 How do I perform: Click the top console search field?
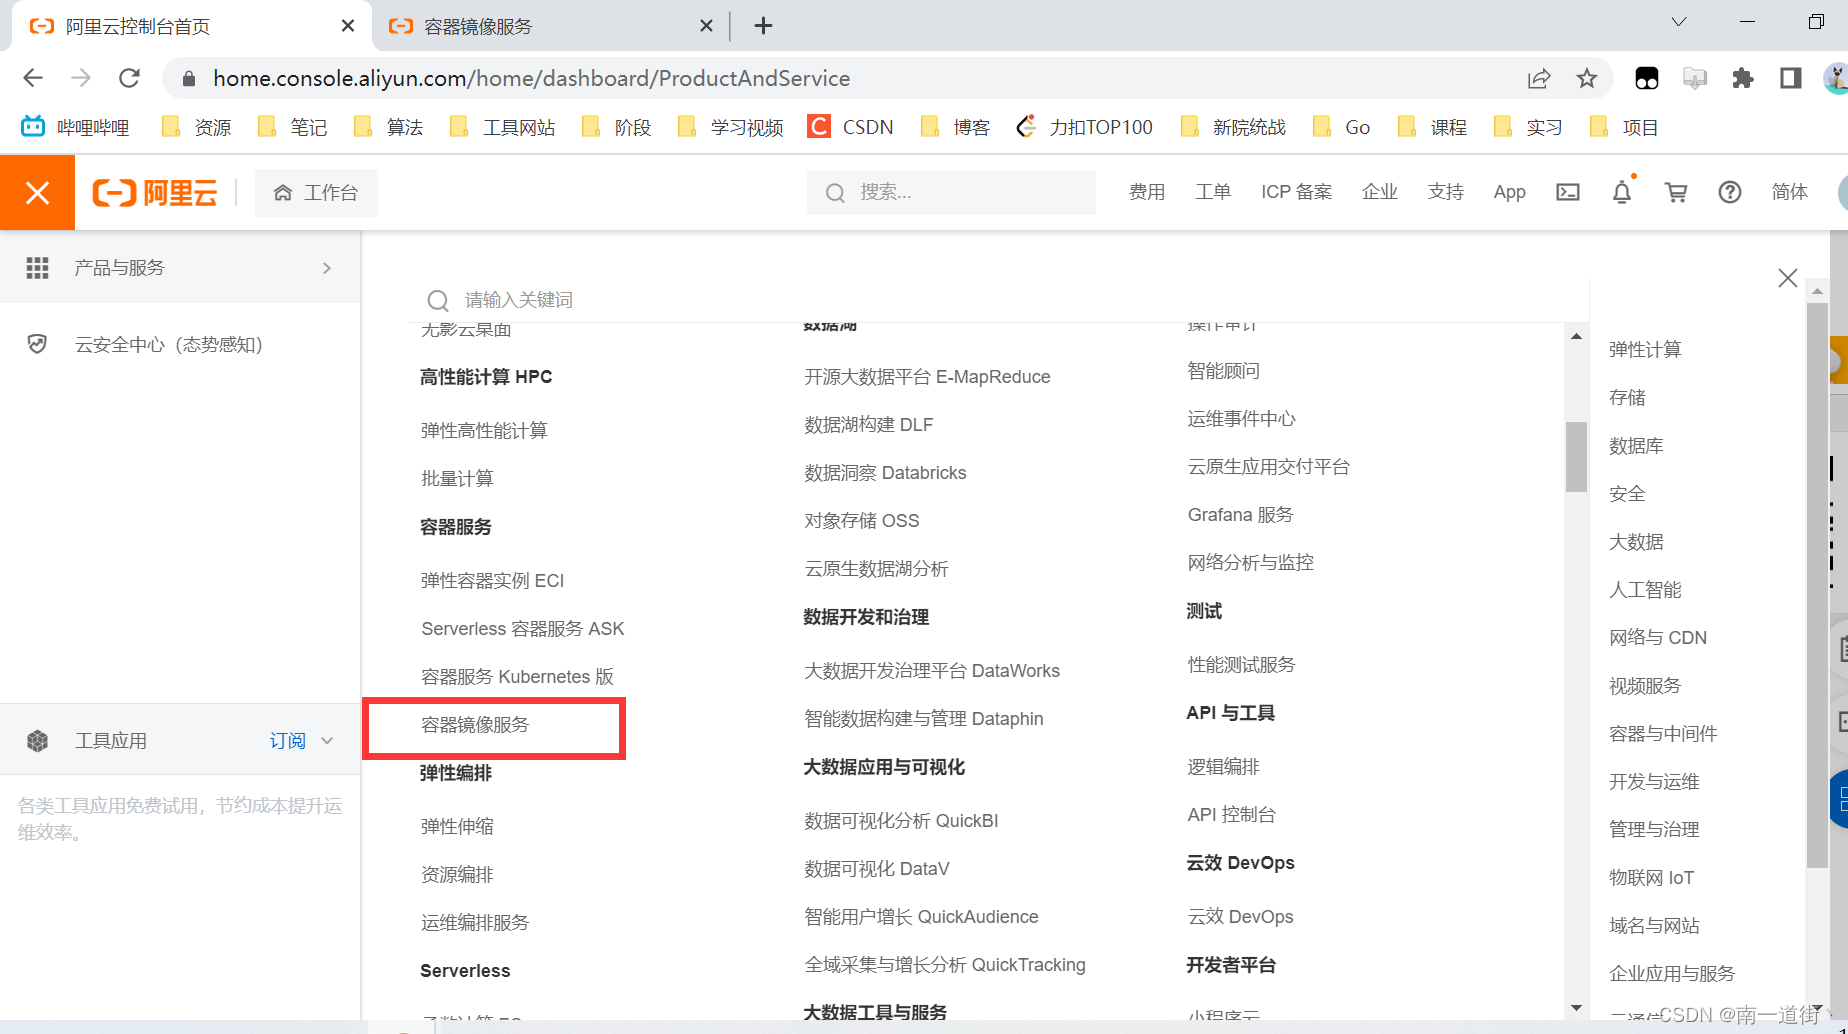tap(951, 192)
